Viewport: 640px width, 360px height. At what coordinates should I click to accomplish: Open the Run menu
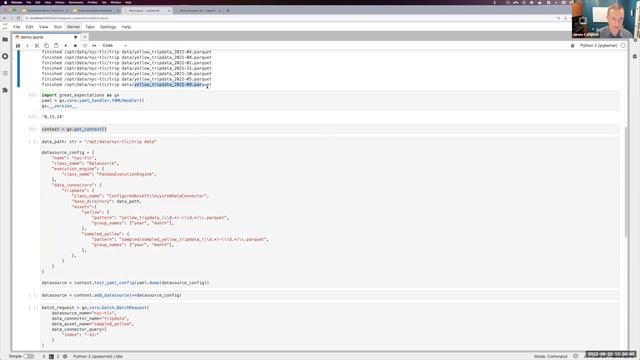(58, 27)
